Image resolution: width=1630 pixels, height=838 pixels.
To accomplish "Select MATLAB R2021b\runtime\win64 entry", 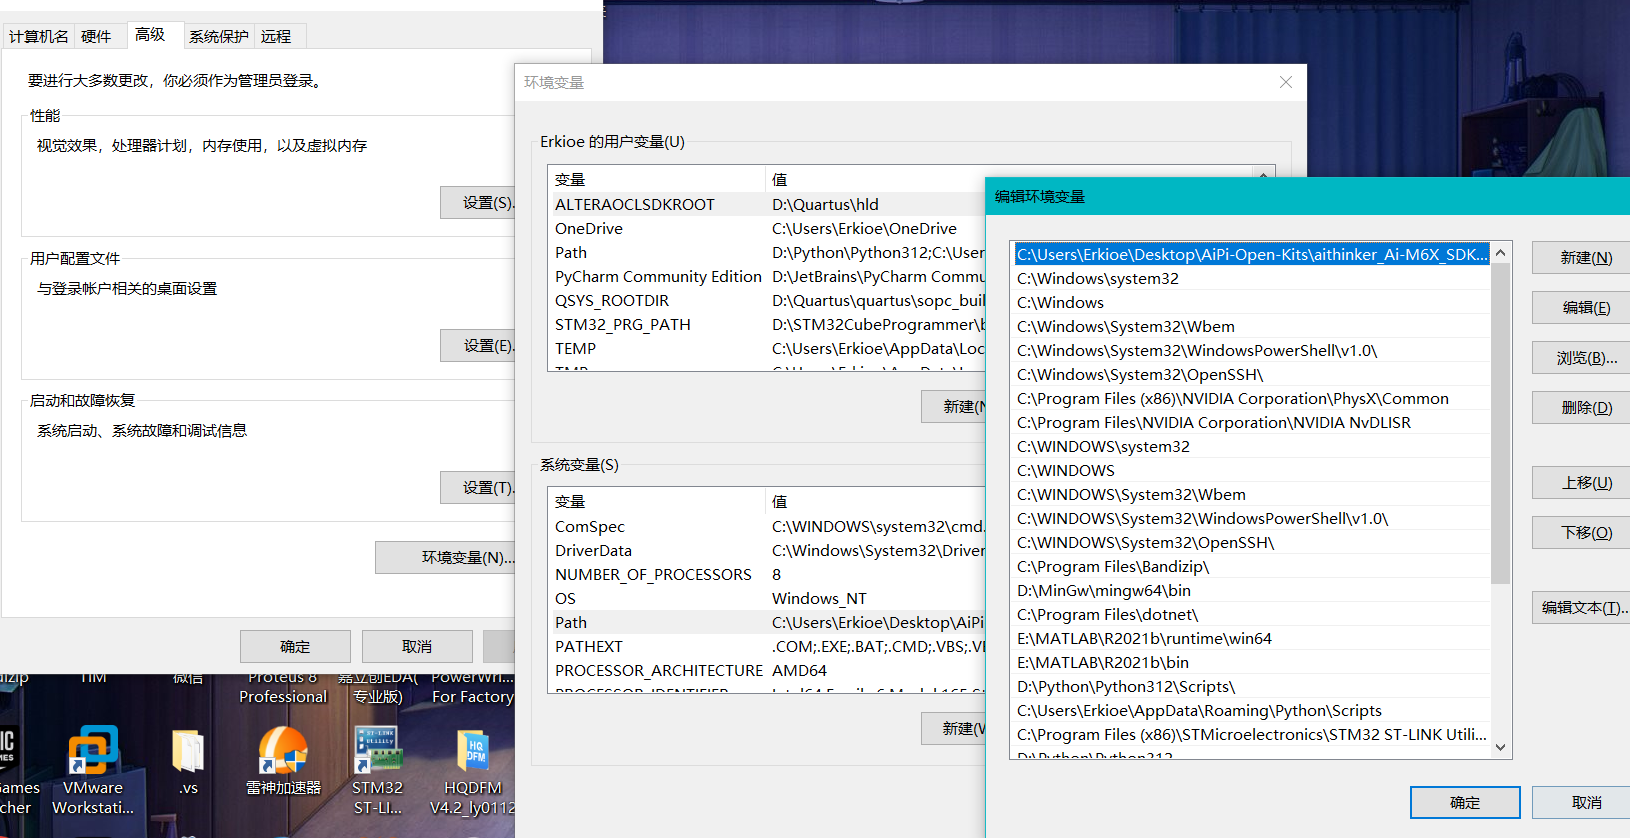I will point(1252,638).
